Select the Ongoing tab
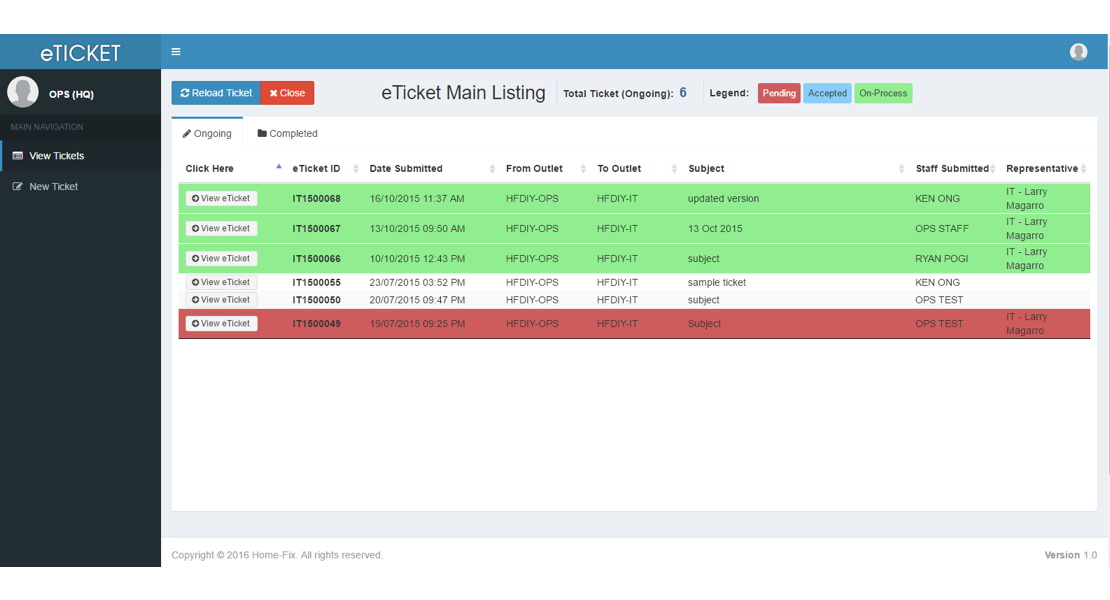This screenshot has width=1110, height=600. 207,132
